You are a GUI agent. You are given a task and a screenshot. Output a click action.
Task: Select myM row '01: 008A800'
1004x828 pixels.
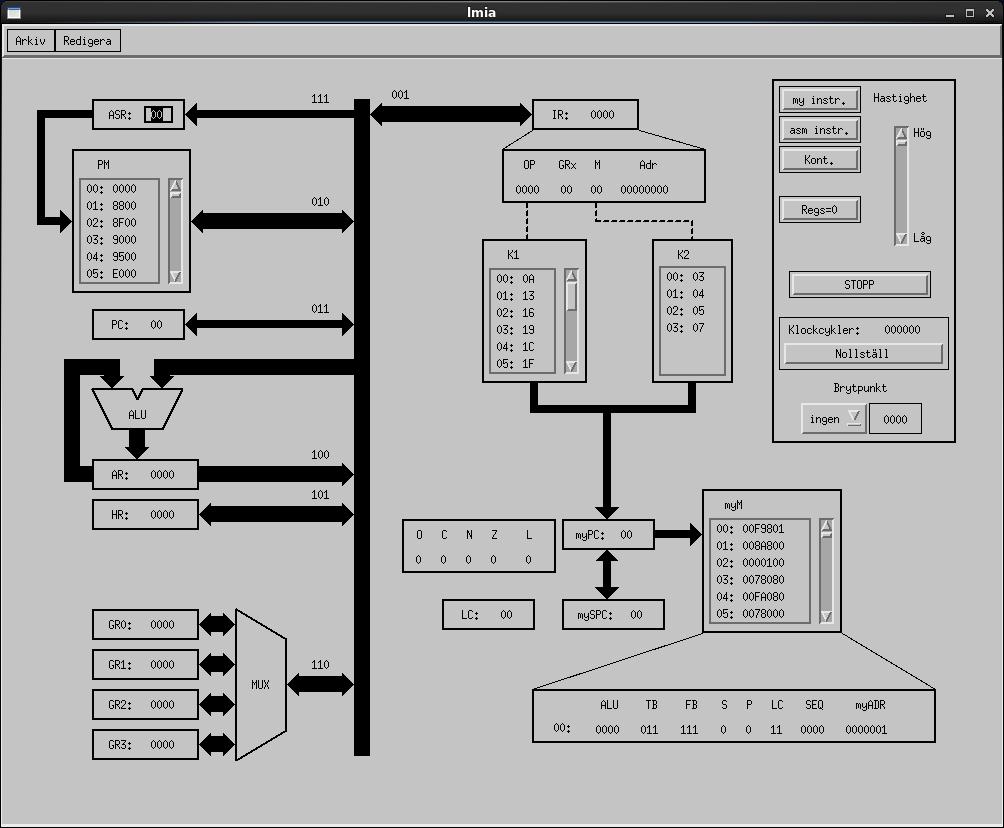(x=760, y=546)
